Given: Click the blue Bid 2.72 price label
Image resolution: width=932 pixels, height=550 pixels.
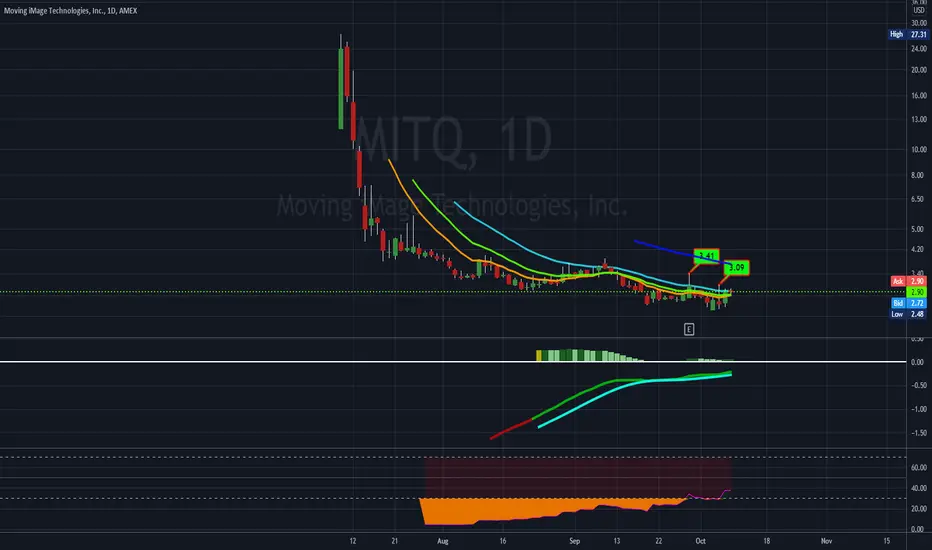Looking at the screenshot, I should [x=909, y=303].
